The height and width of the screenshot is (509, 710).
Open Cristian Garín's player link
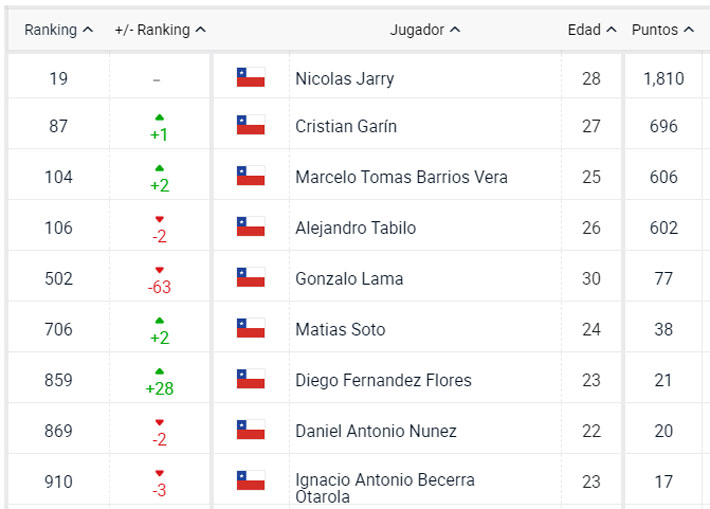tap(346, 126)
